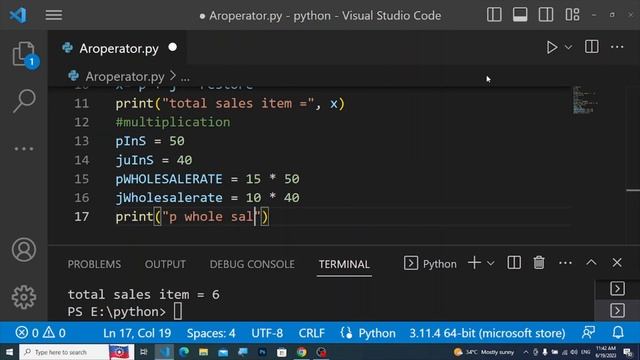Create a new terminal with the plus icon
The height and width of the screenshot is (360, 640).
coord(474,263)
